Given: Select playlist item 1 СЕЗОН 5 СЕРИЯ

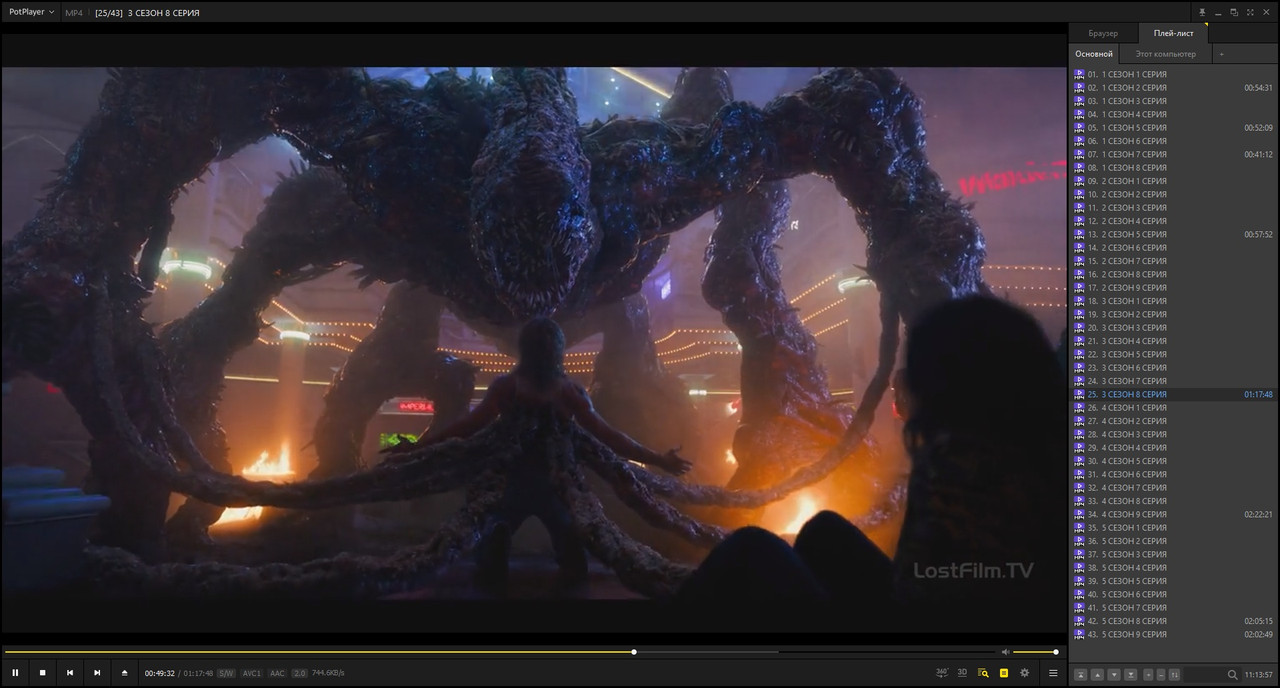Looking at the screenshot, I should (x=1173, y=128).
